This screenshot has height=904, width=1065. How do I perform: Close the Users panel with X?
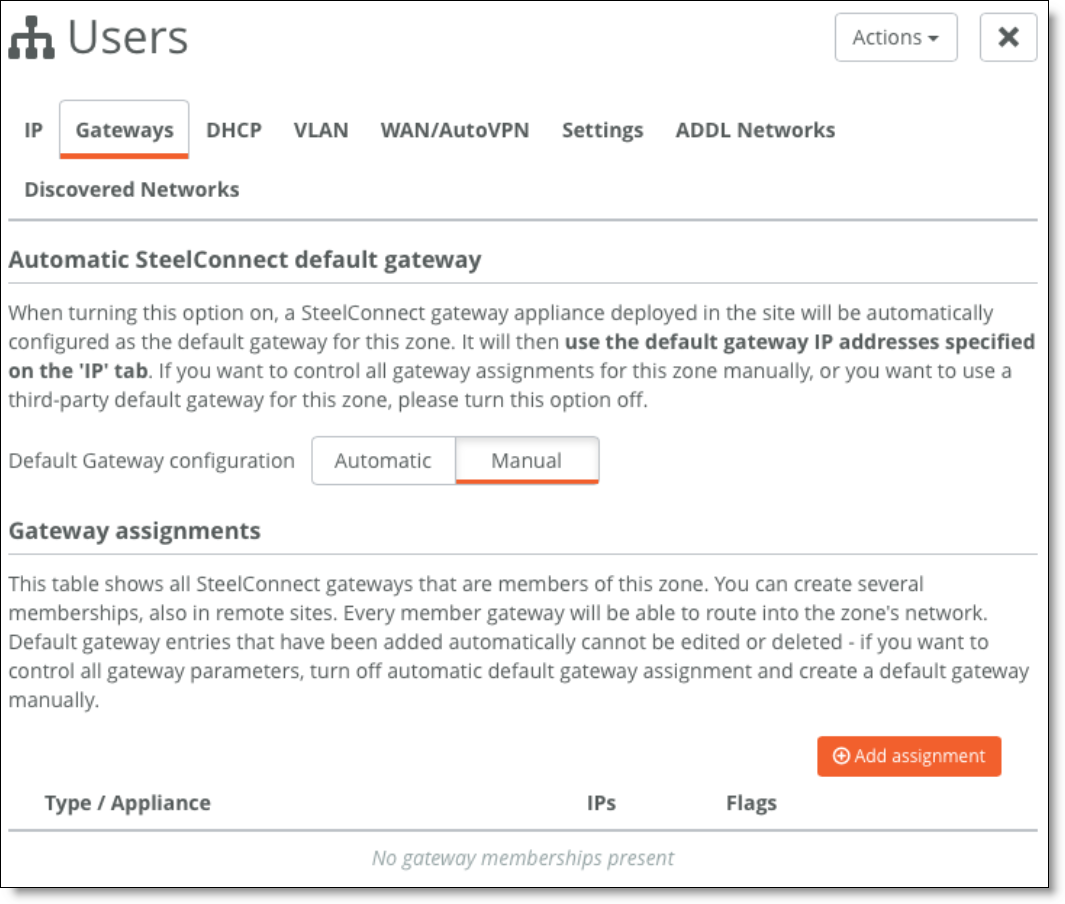click(x=1008, y=37)
